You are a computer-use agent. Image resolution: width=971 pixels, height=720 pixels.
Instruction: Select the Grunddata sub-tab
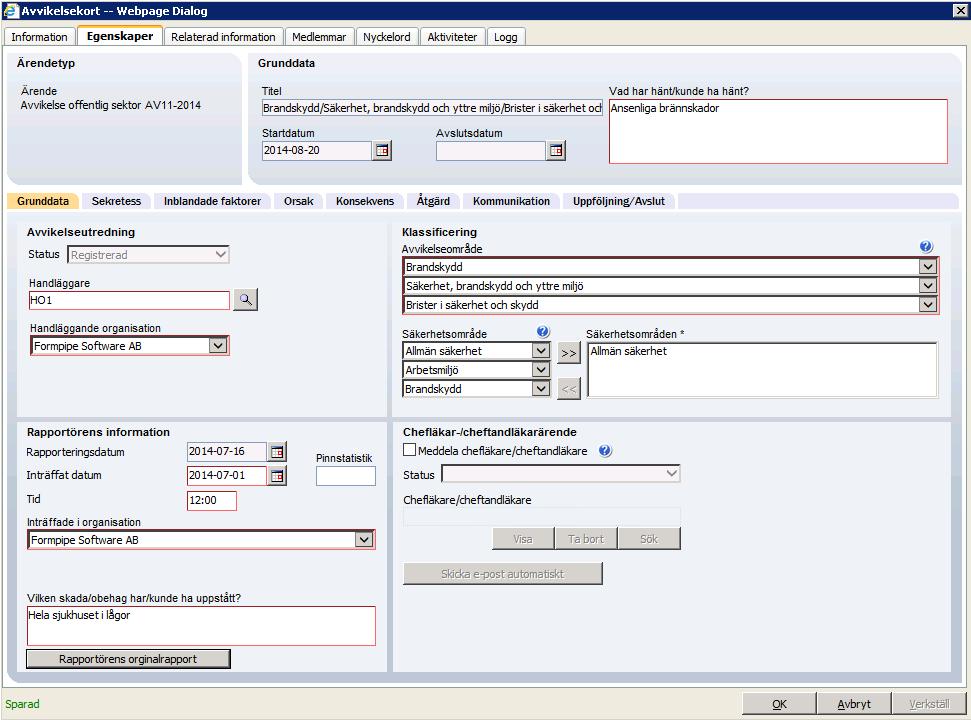tap(43, 201)
